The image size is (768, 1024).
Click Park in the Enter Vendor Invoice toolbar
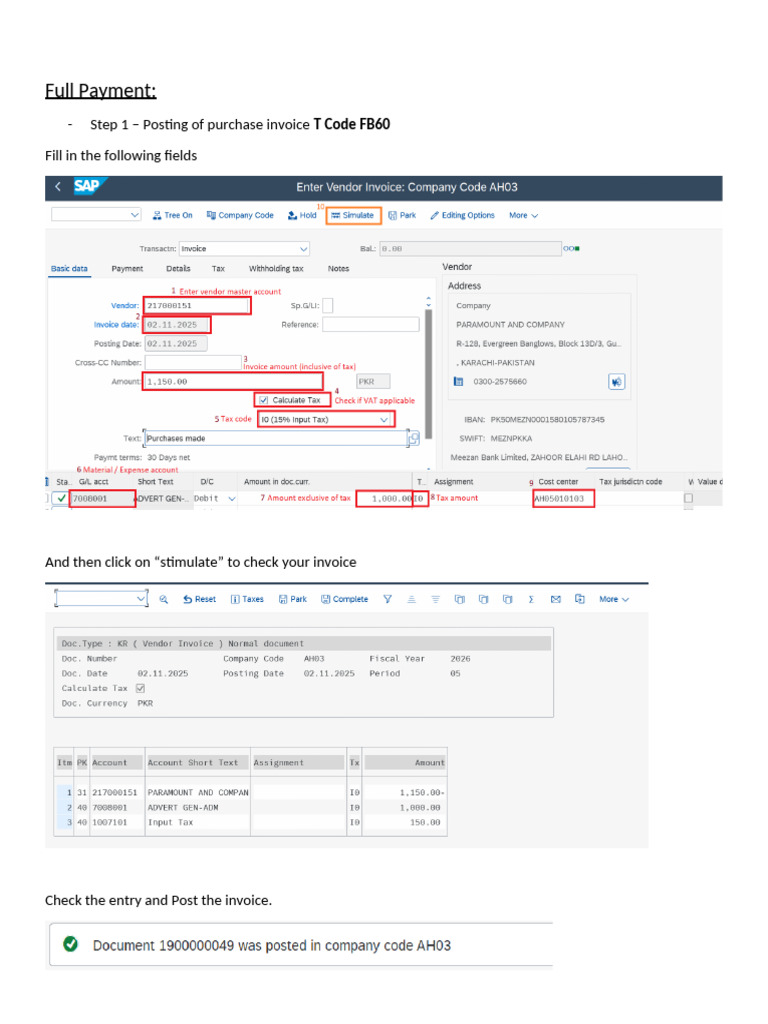coord(402,216)
